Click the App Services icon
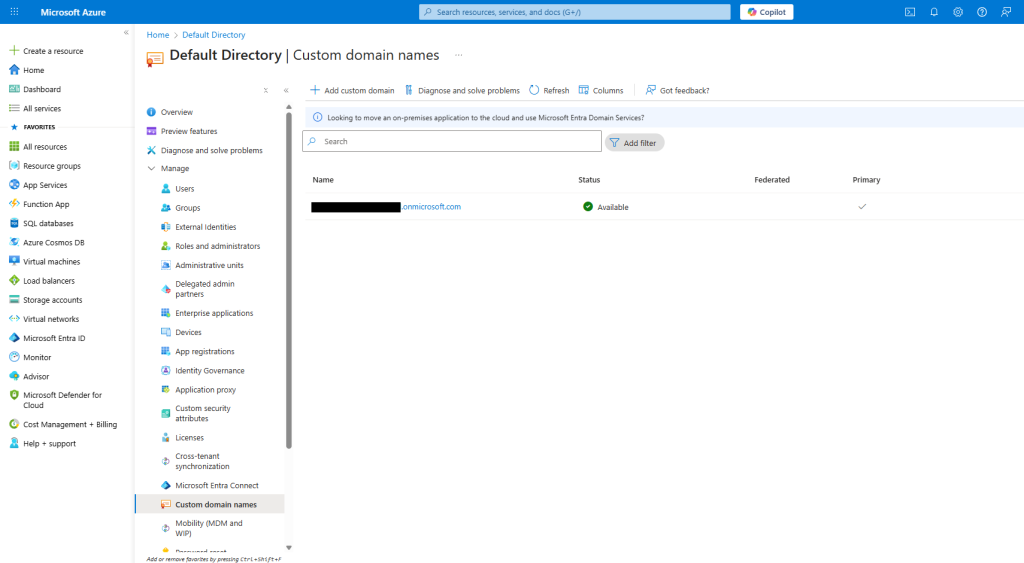This screenshot has height=563, width=1024. point(14,185)
